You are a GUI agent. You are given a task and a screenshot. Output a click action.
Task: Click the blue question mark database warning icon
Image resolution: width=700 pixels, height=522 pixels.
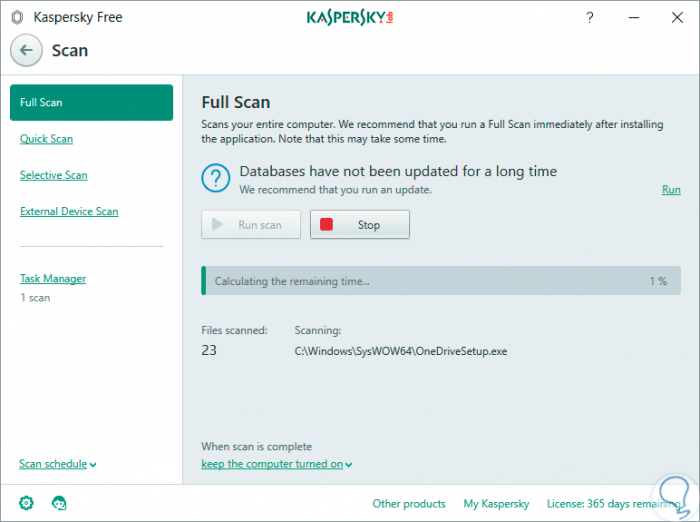point(216,178)
